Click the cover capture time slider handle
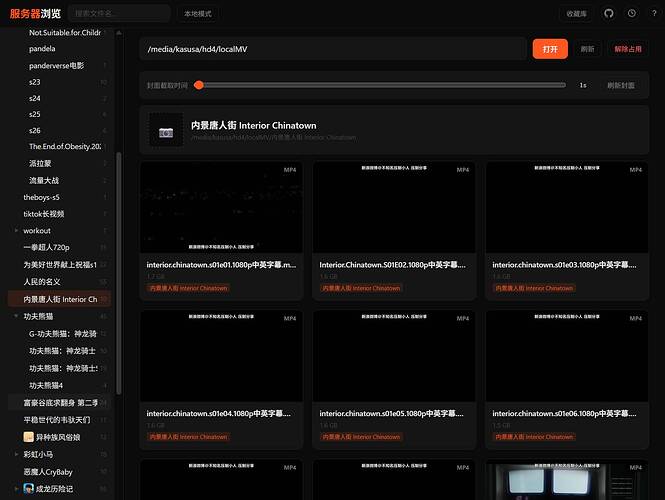The width and height of the screenshot is (665, 500). [198, 85]
